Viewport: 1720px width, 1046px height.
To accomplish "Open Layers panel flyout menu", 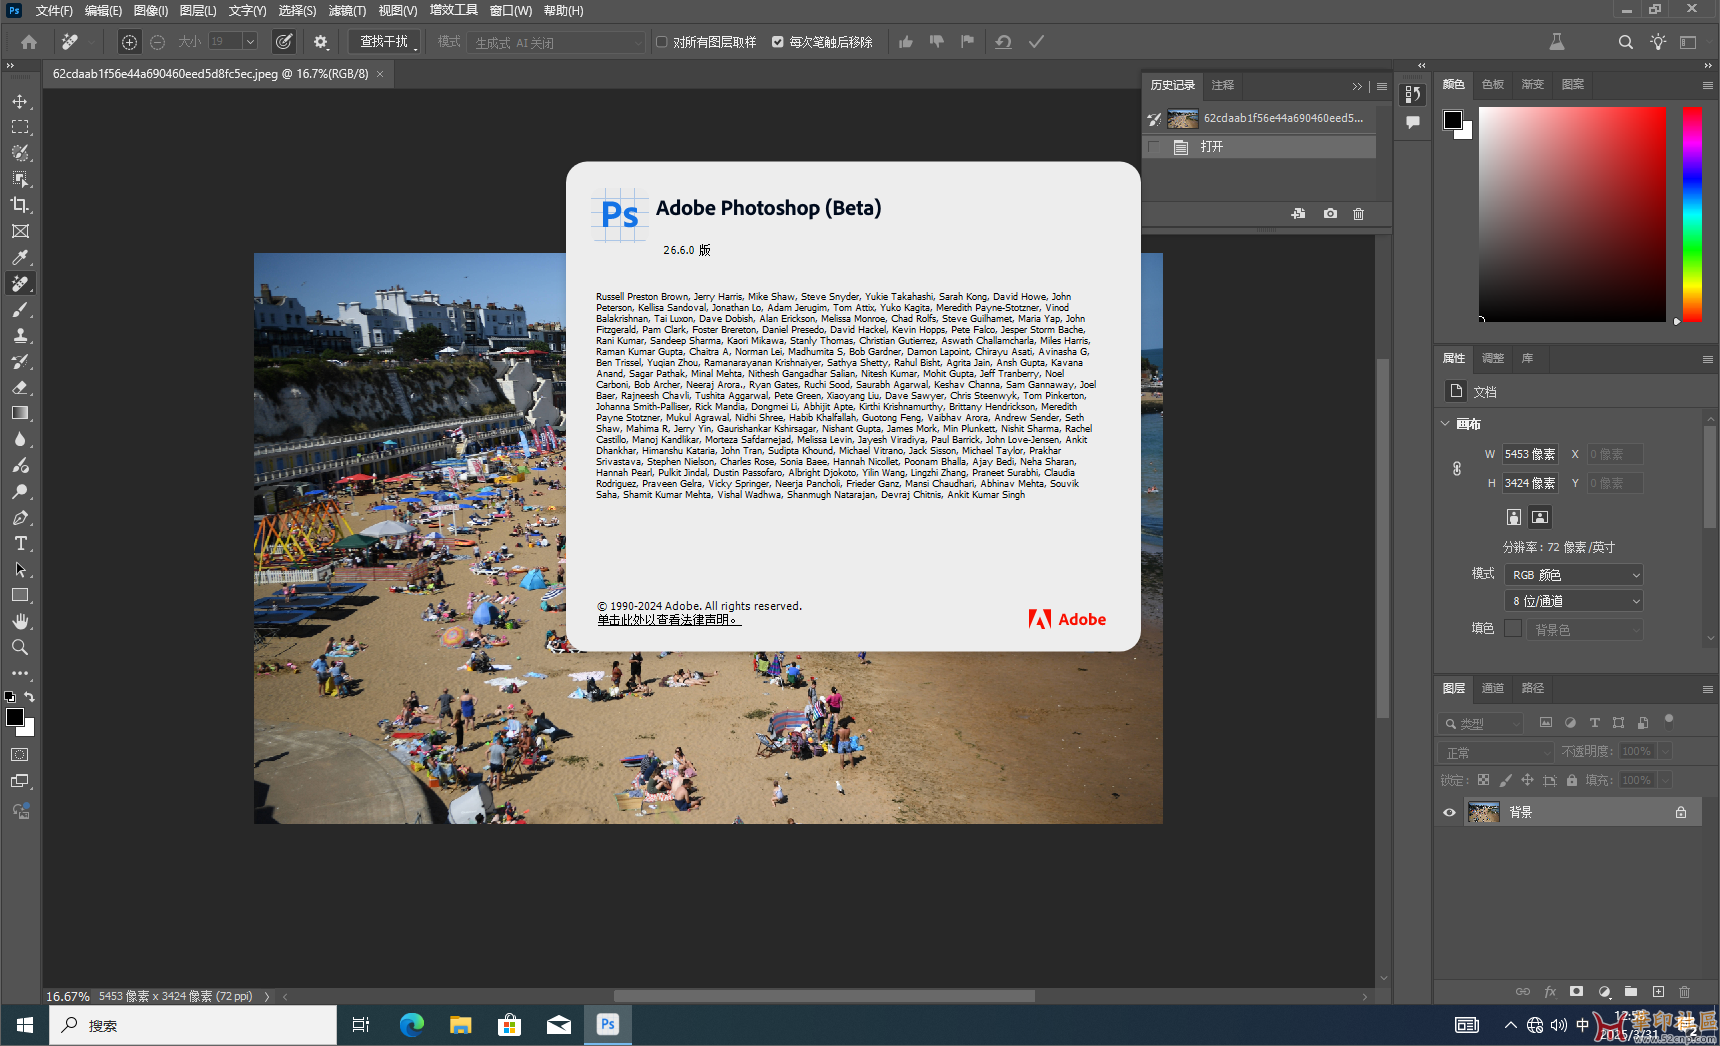I will [1708, 689].
